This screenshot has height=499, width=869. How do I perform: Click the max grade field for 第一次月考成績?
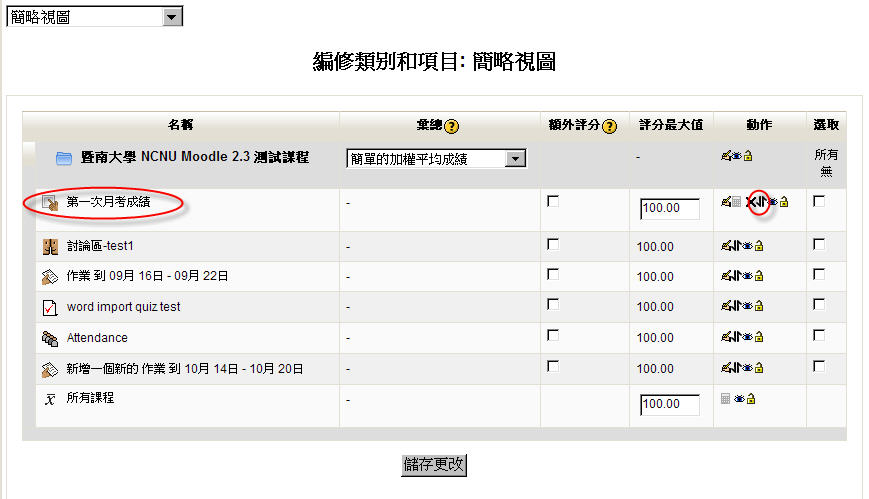click(x=670, y=209)
